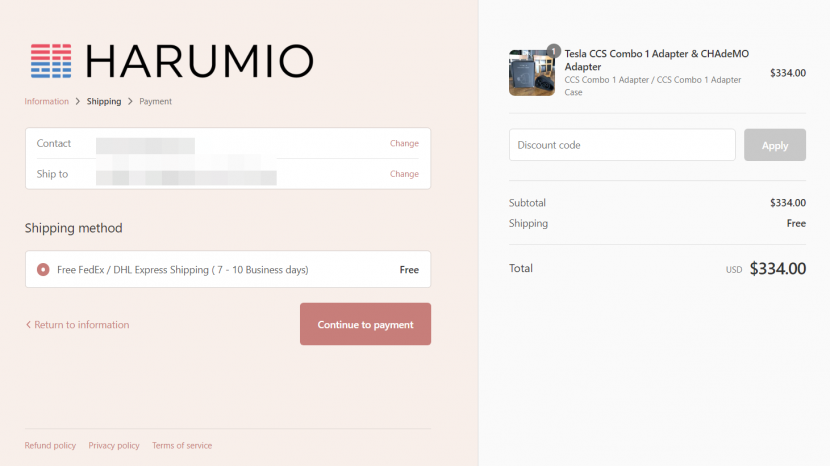This screenshot has height=466, width=830.
Task: Click the Harumio striped logo icon
Action: (x=50, y=61)
